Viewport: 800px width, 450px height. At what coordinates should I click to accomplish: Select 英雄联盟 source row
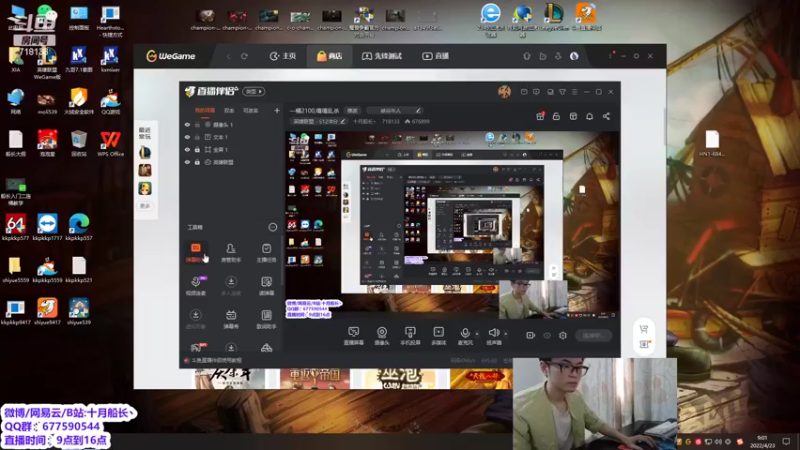click(x=232, y=162)
